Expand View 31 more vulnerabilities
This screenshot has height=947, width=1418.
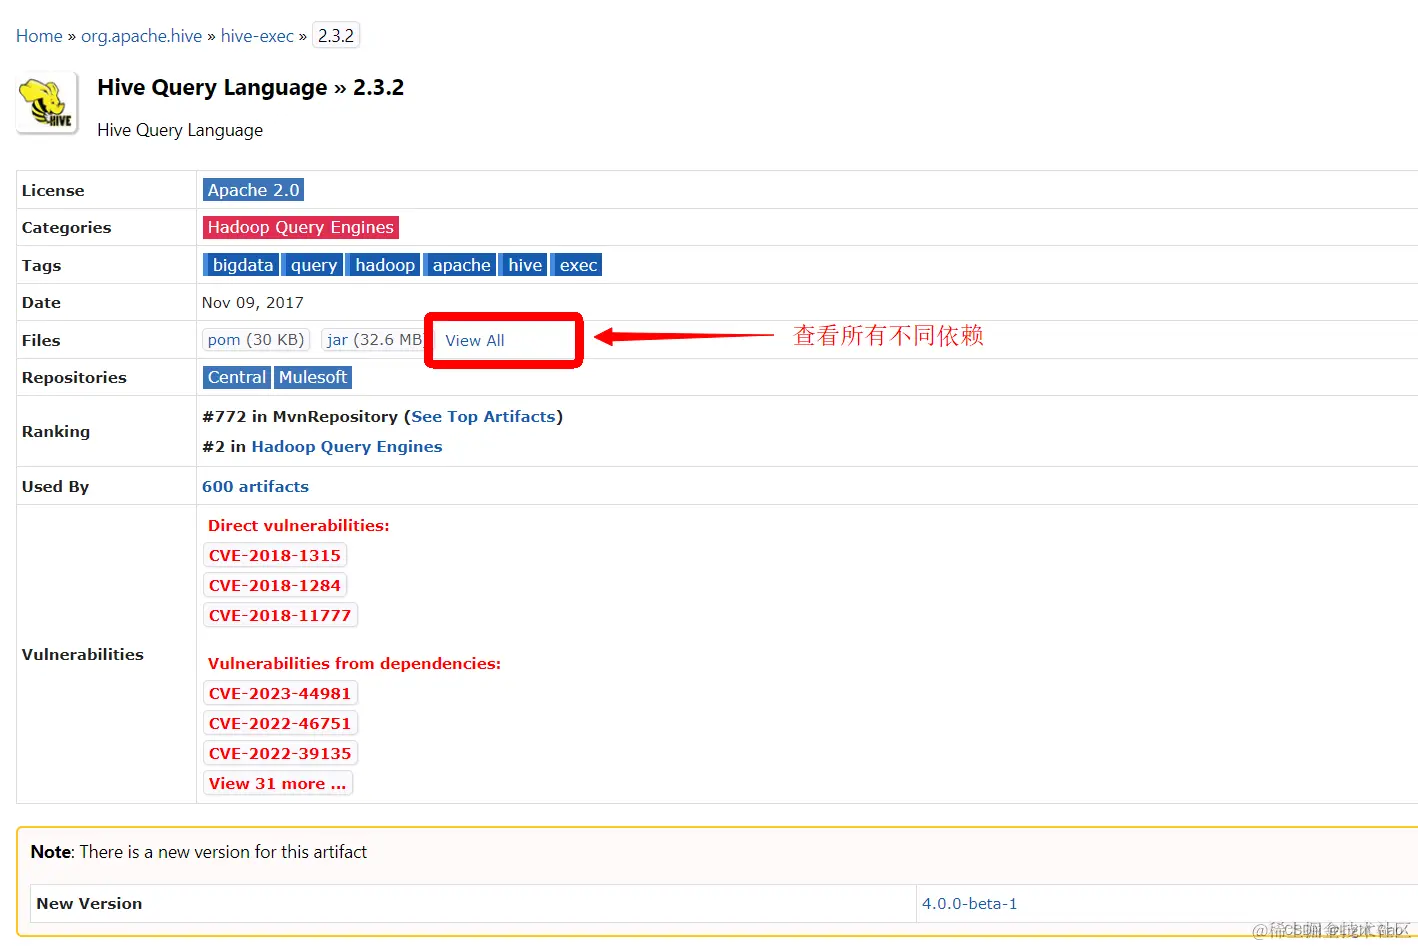click(278, 783)
